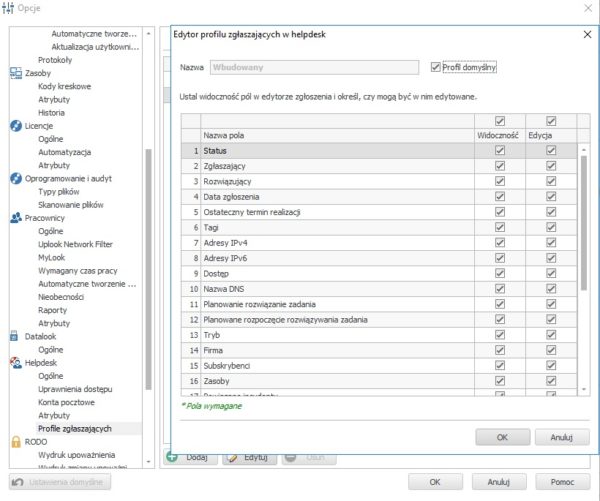Open Pomoc in the Opcje window
This screenshot has height=501, width=600.
(562, 482)
